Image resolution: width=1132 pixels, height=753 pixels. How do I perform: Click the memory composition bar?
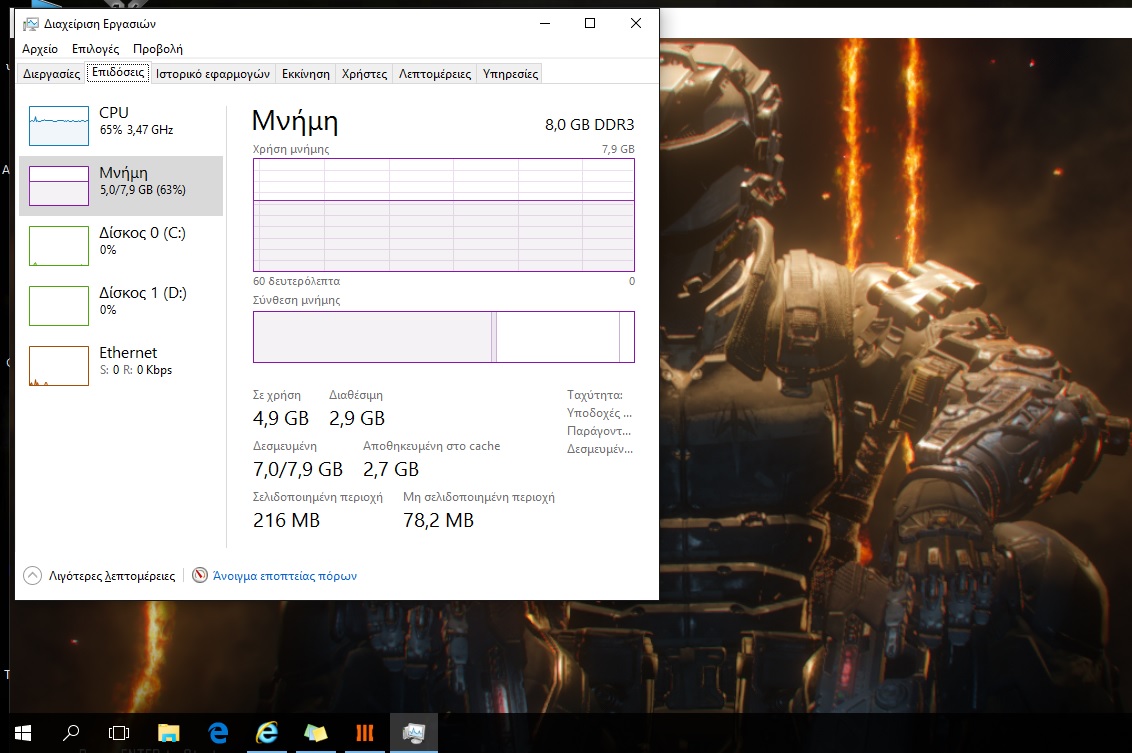pyautogui.click(x=444, y=337)
